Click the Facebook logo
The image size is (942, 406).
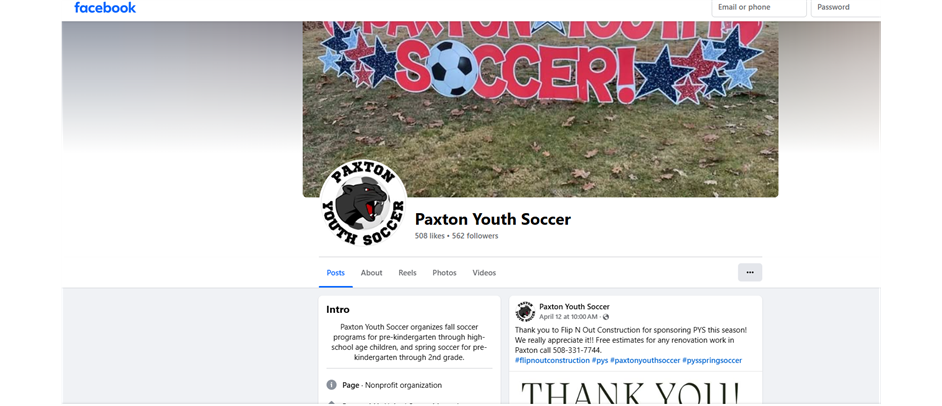[x=105, y=8]
